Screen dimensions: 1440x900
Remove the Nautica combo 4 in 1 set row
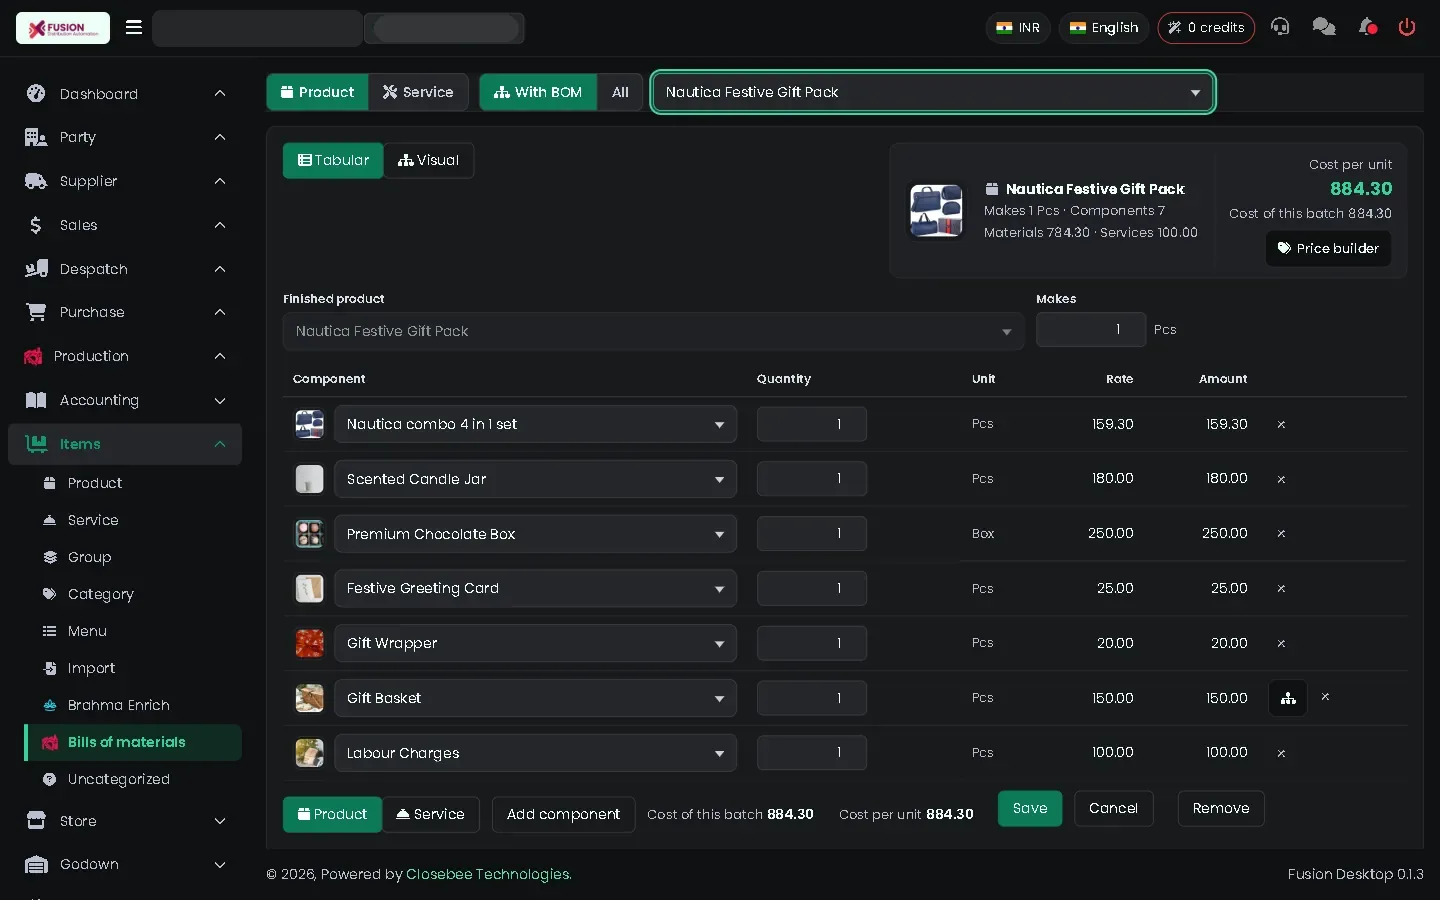1281,425
